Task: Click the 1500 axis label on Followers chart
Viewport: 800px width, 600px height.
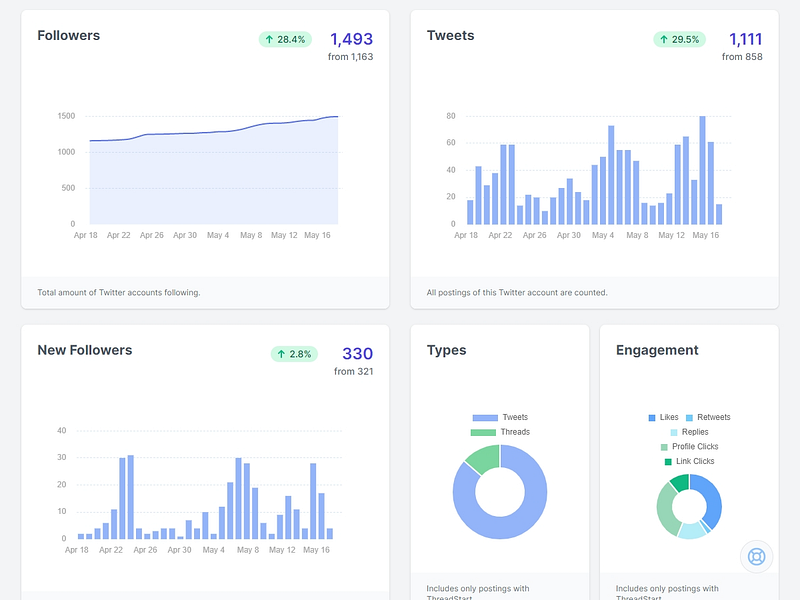Action: 66,116
